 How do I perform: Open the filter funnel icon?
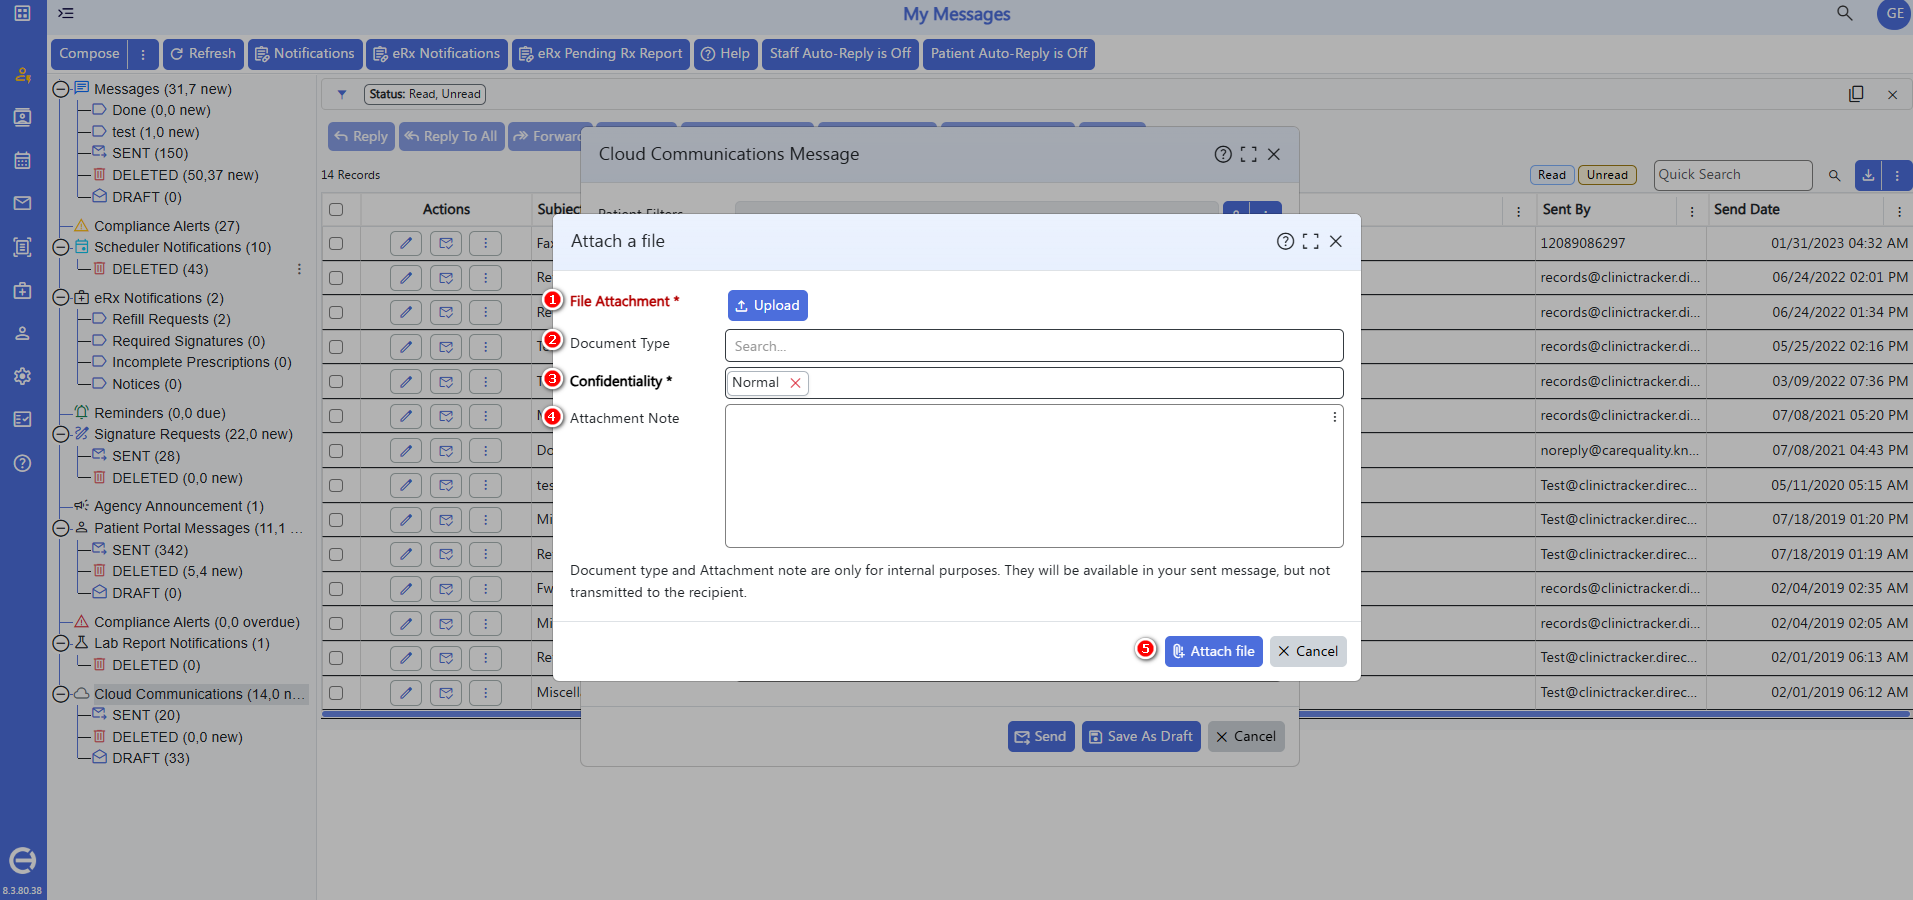(342, 94)
